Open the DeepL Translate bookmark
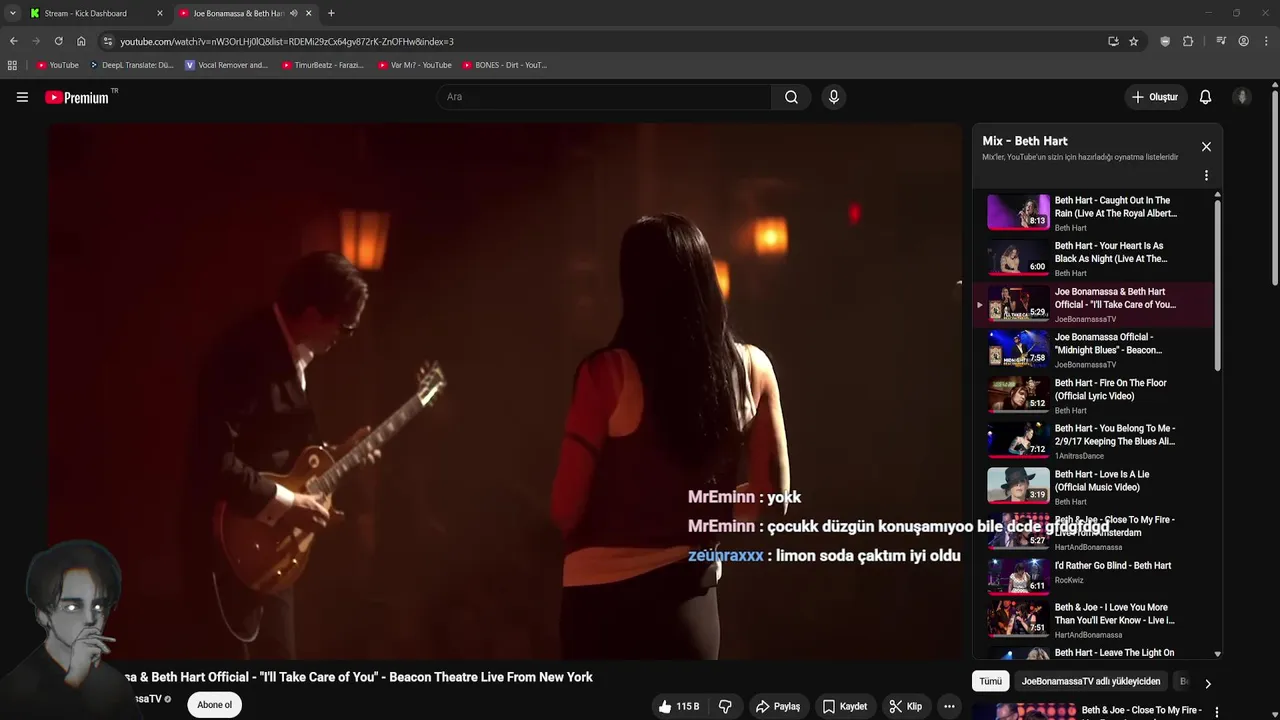Viewport: 1280px width, 720px height. pos(131,65)
